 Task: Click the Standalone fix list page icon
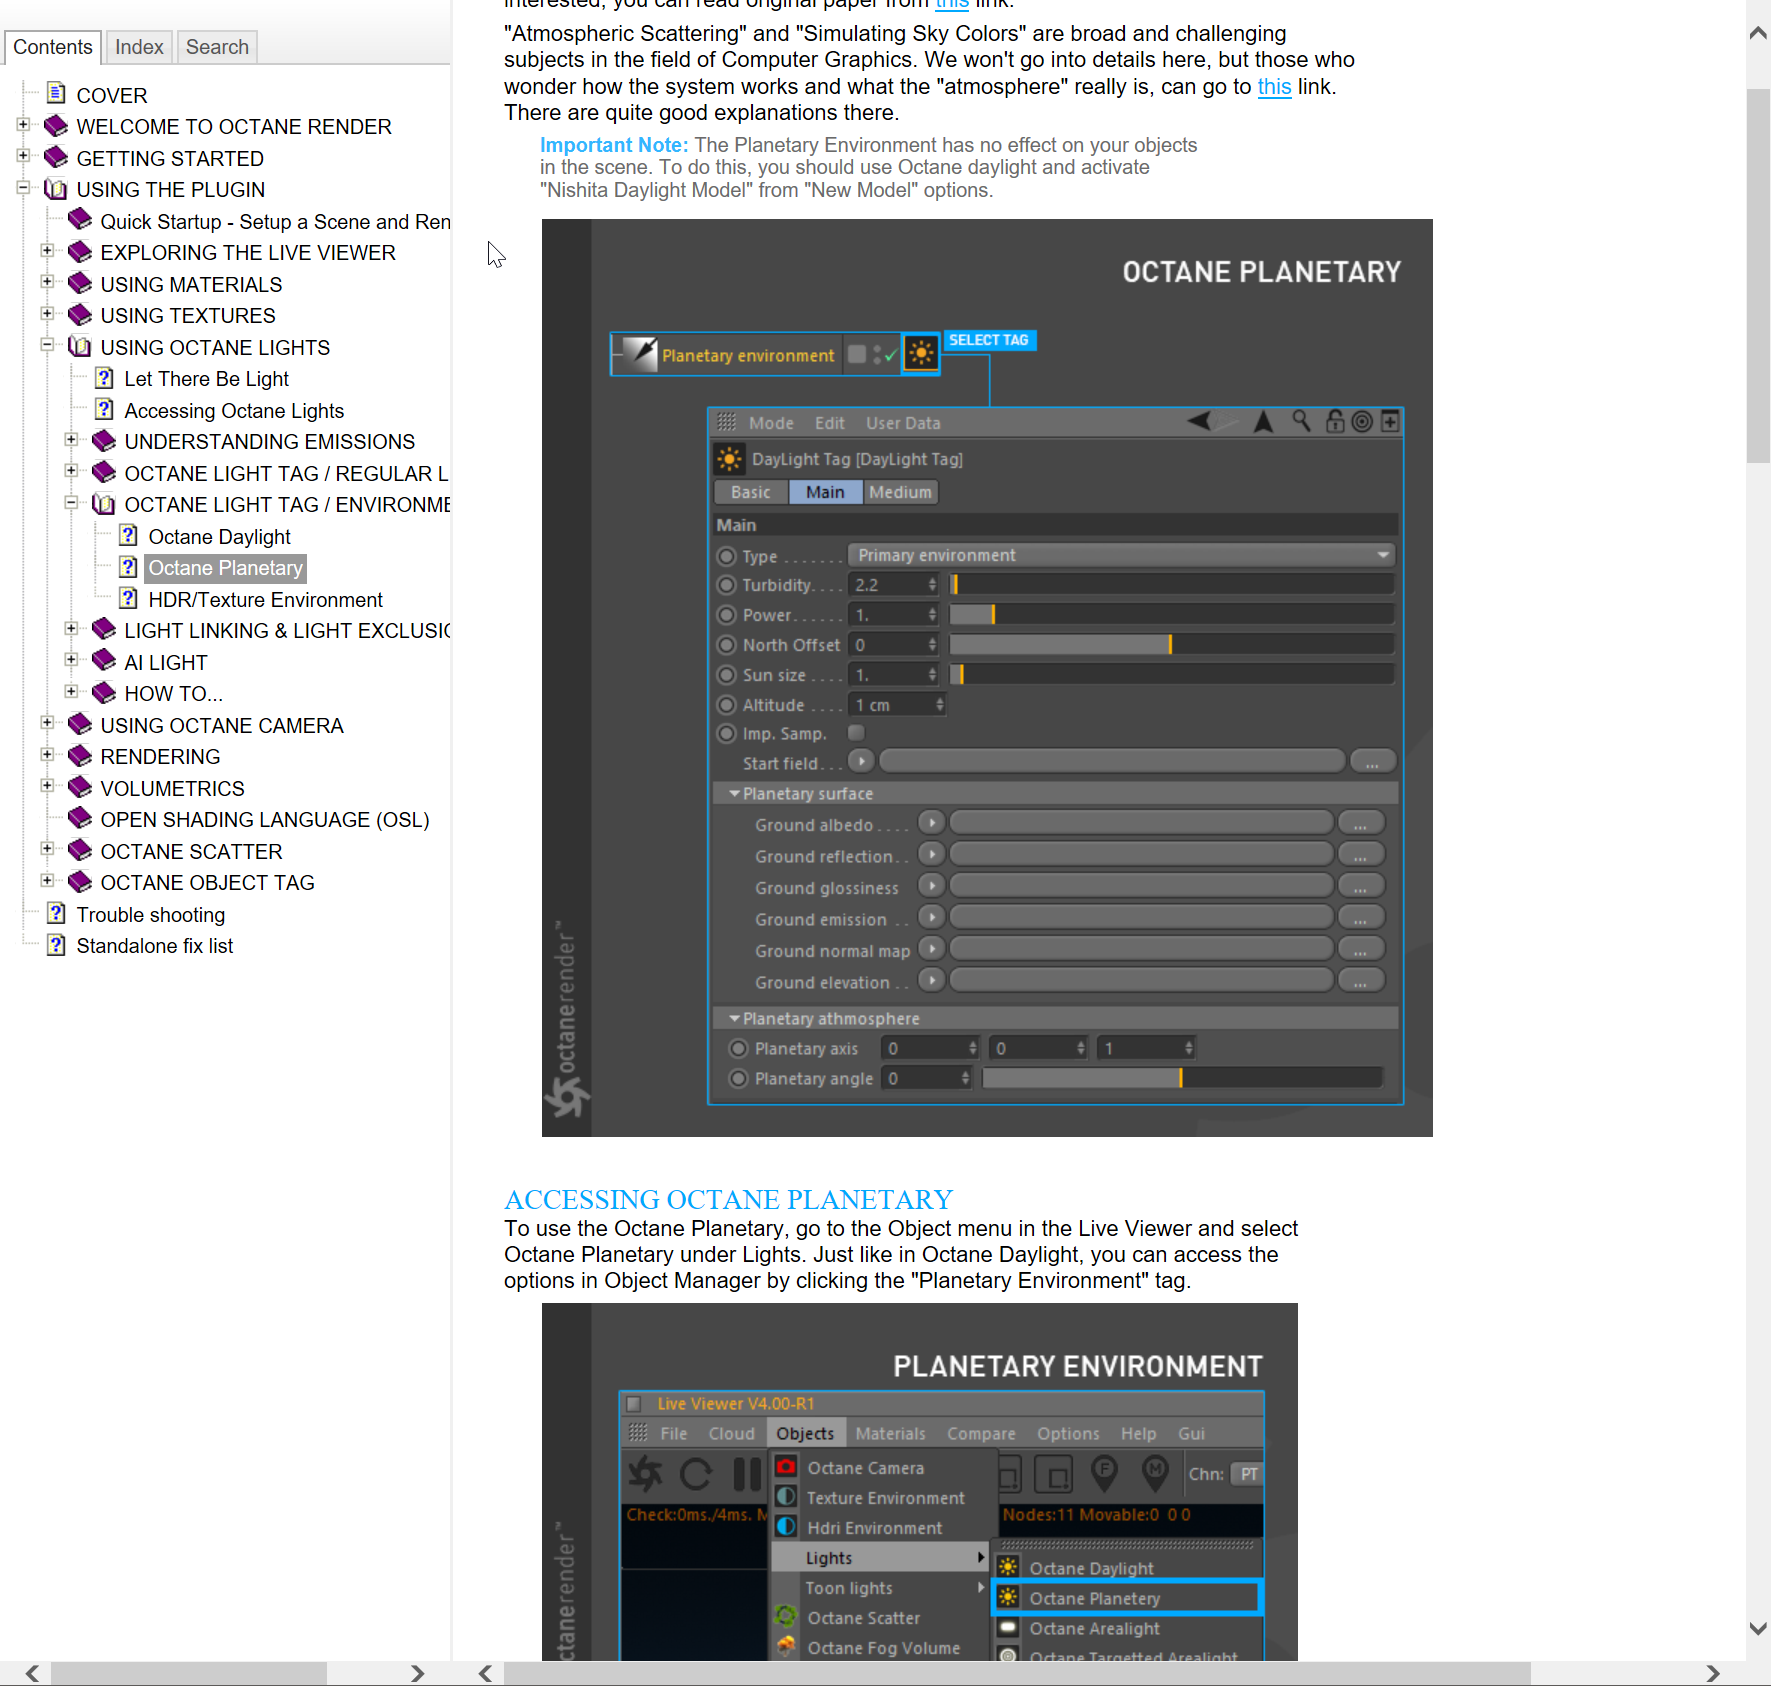[x=57, y=945]
